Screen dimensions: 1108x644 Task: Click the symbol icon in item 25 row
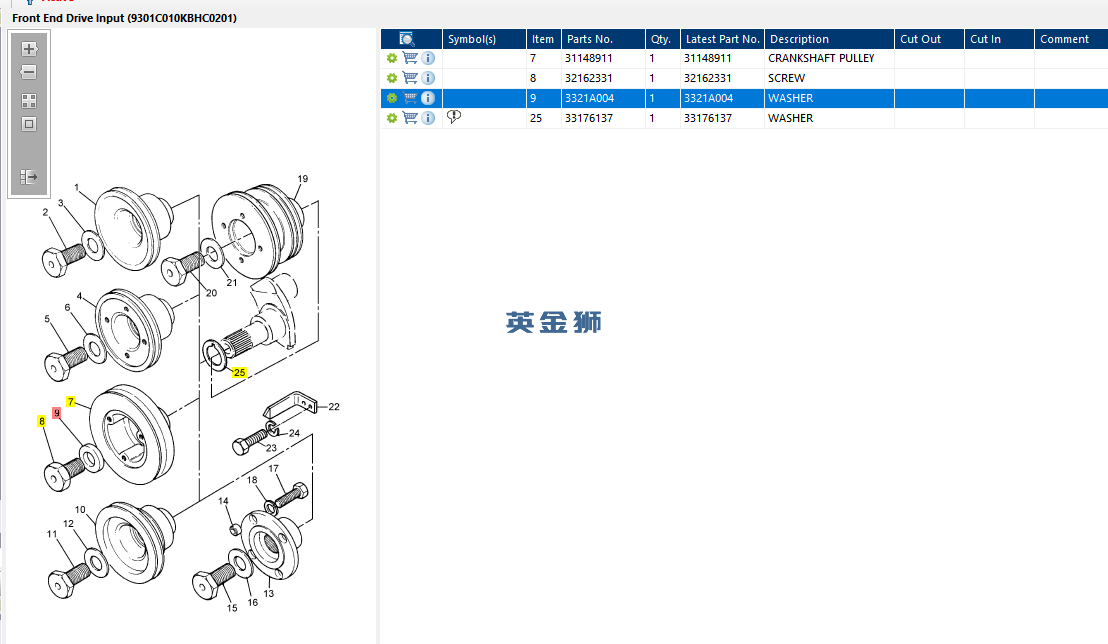pyautogui.click(x=454, y=117)
